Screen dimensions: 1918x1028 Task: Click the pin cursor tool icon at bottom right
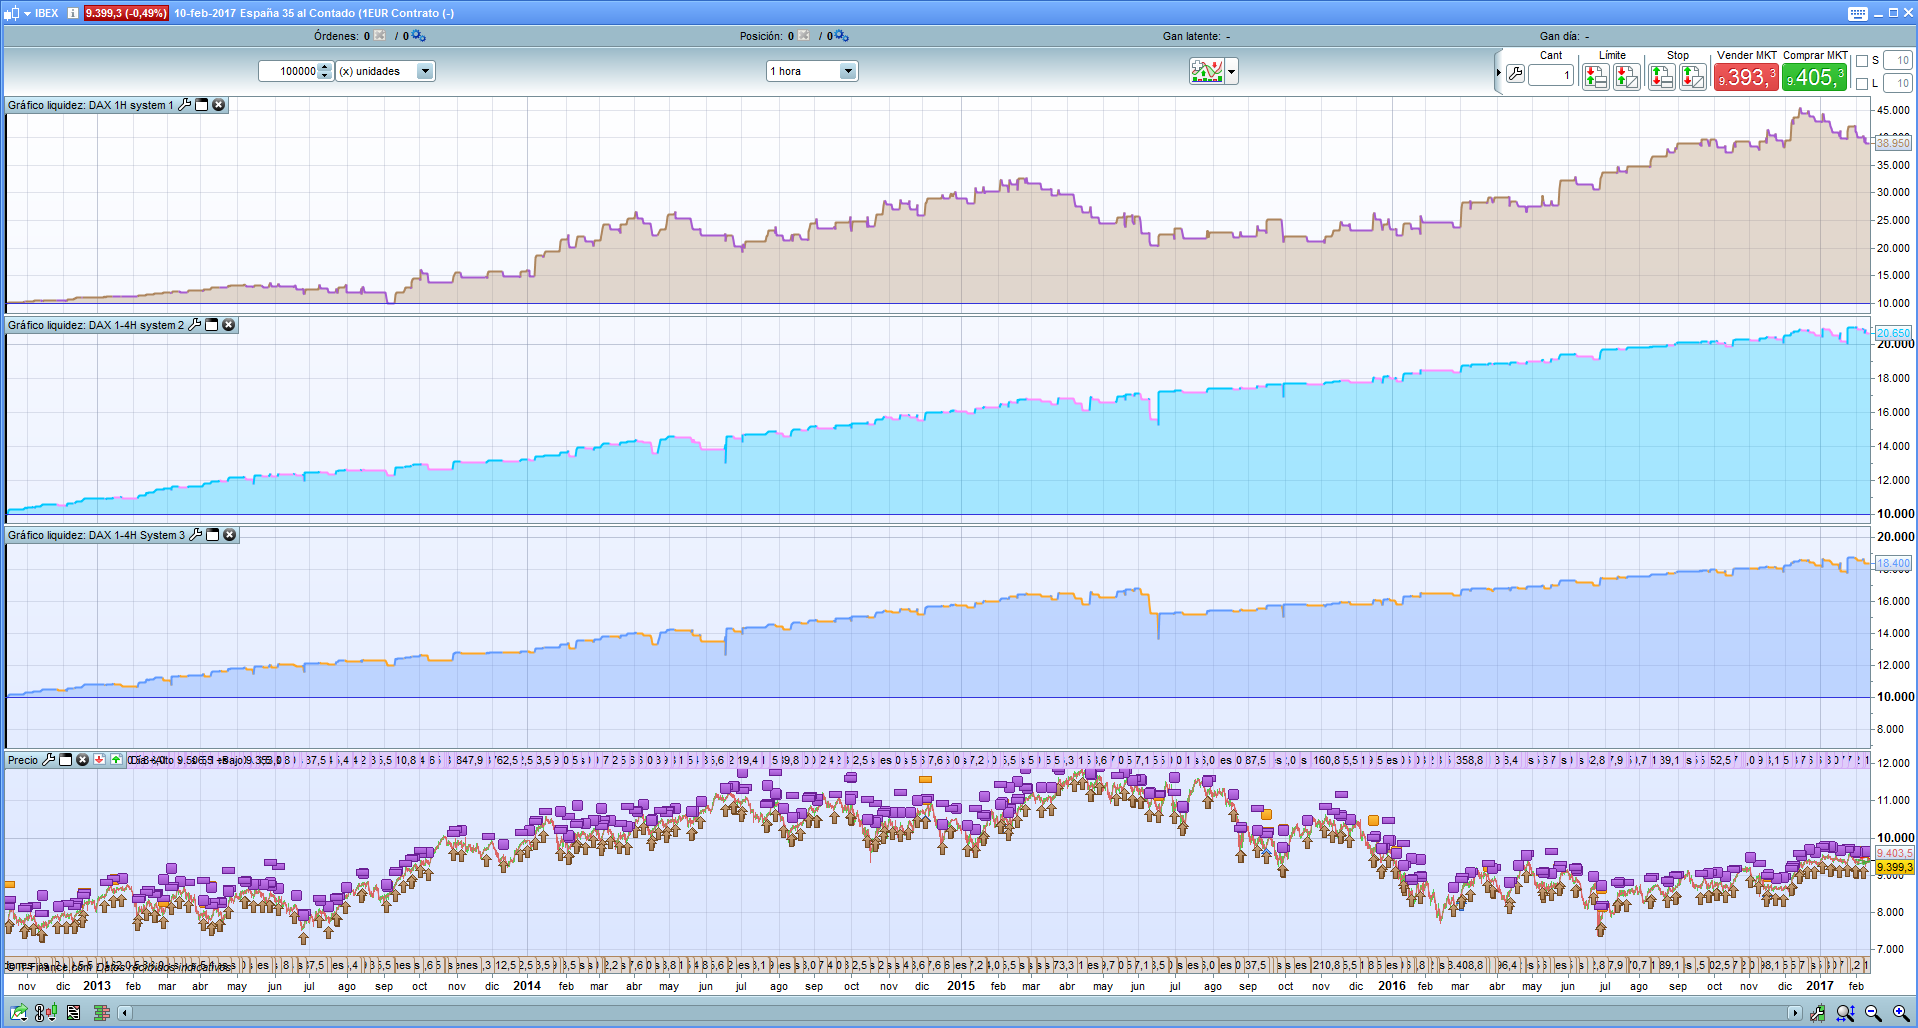pos(1818,1013)
